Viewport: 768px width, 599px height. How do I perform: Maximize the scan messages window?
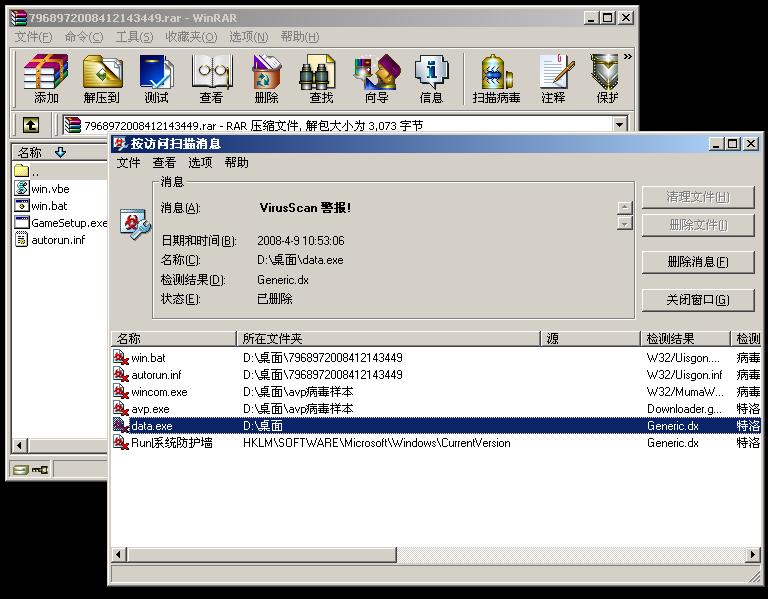733,144
